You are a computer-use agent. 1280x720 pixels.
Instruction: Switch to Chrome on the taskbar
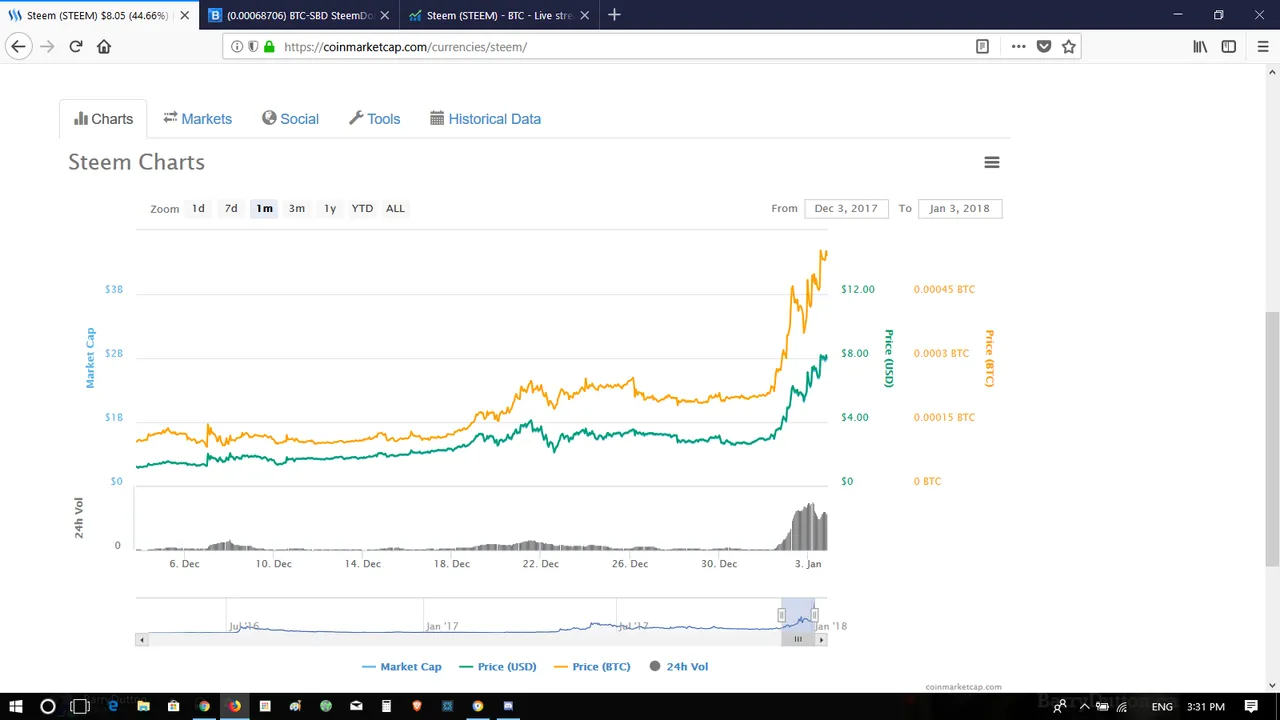204,706
